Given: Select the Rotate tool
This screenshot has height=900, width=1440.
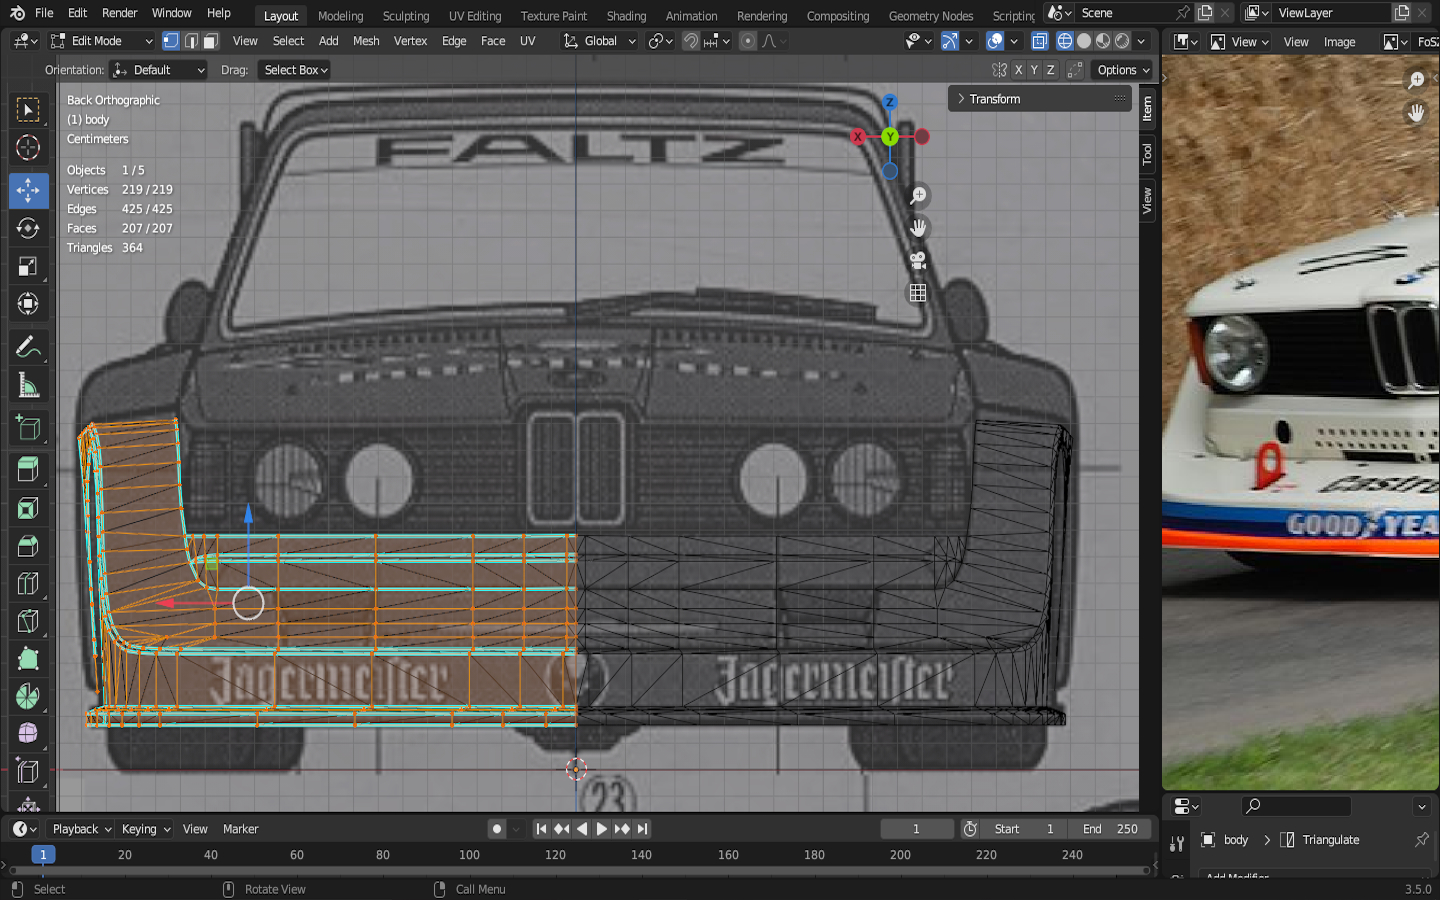Looking at the screenshot, I should click(28, 228).
